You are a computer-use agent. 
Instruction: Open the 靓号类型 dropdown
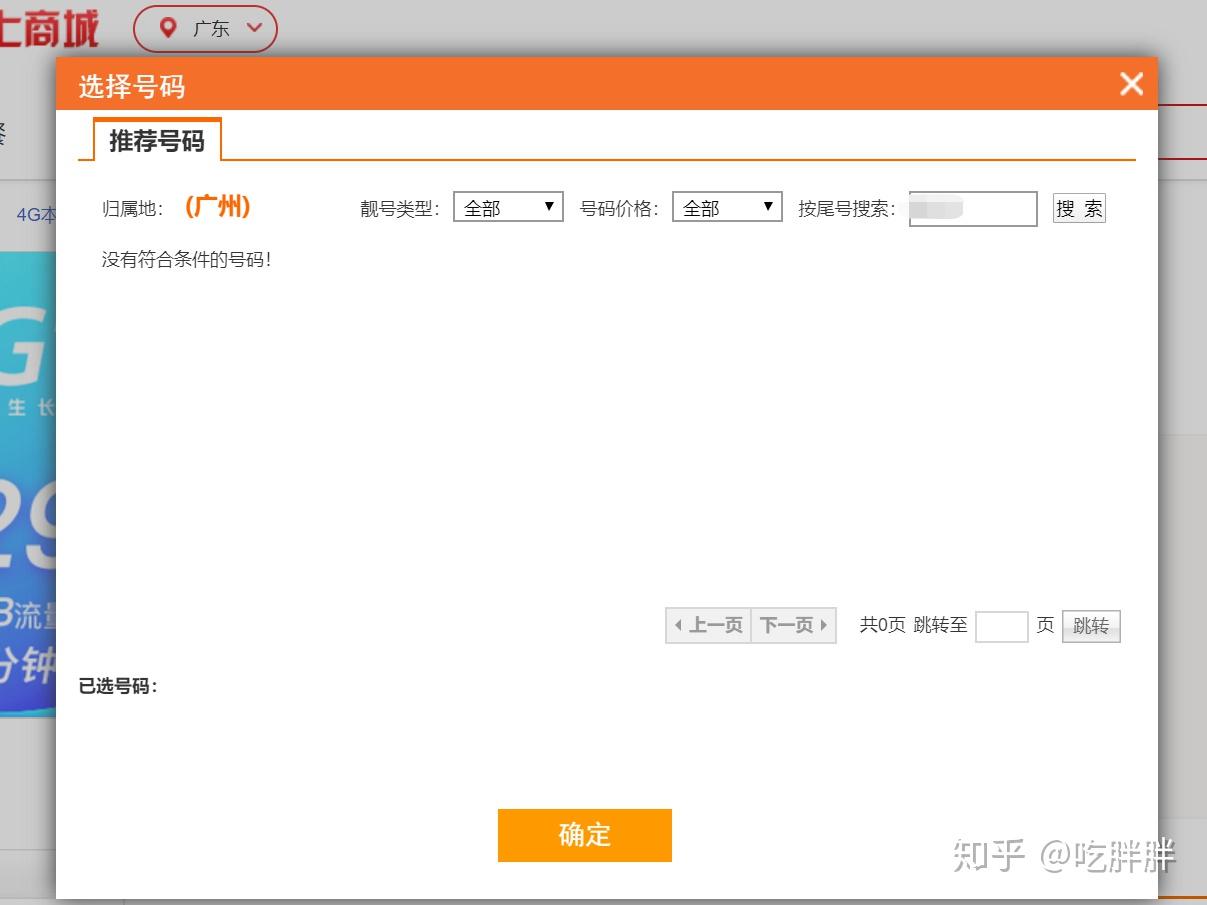coord(508,207)
